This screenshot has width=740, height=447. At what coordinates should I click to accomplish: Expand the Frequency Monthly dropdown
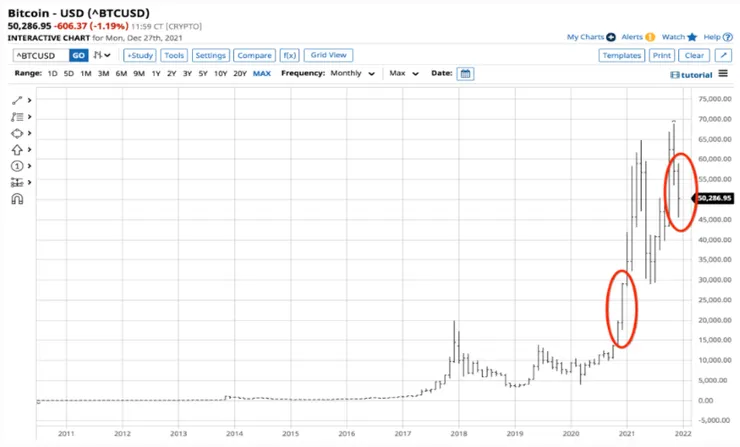tap(353, 73)
